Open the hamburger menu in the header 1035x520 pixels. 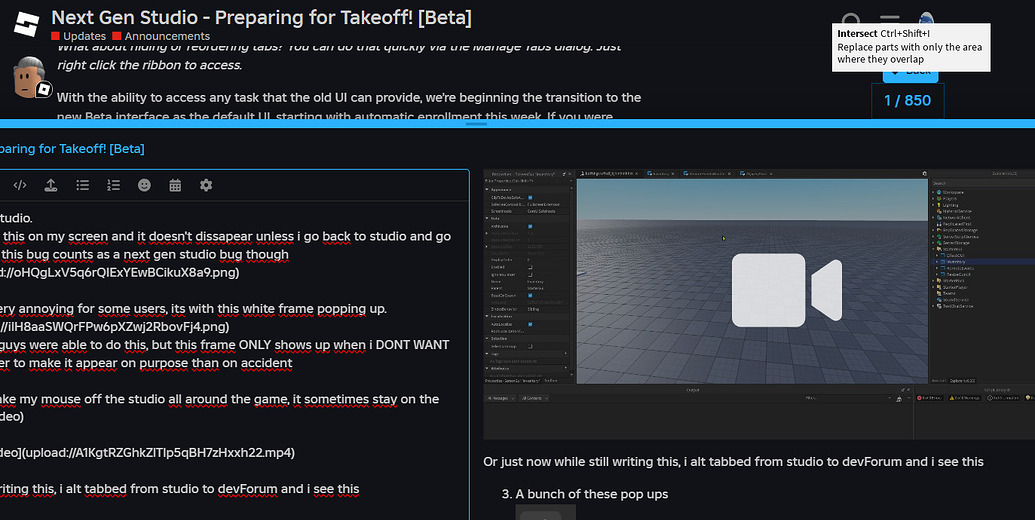[x=890, y=19]
